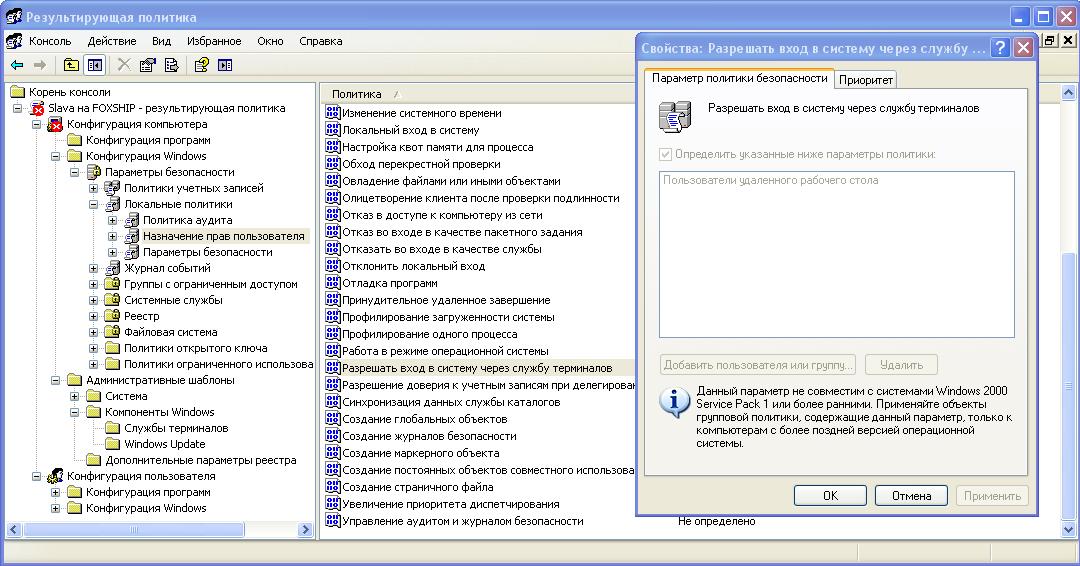Screen dimensions: 1080x566
Task: Select Дополнительные параметры реестра tree item
Action: click(200, 460)
